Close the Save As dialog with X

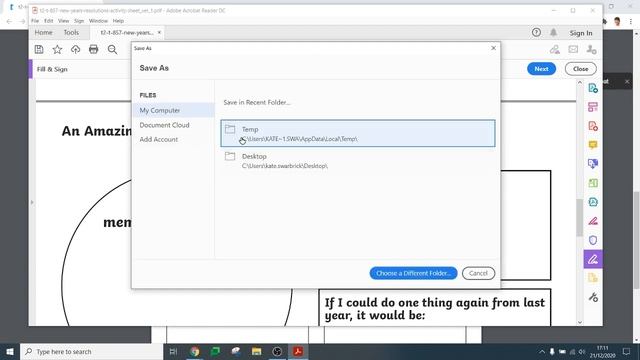[493, 48]
